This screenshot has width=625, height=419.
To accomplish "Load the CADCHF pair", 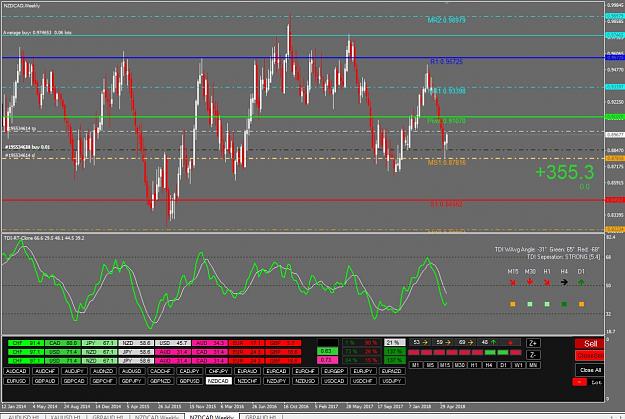I will 161,371.
